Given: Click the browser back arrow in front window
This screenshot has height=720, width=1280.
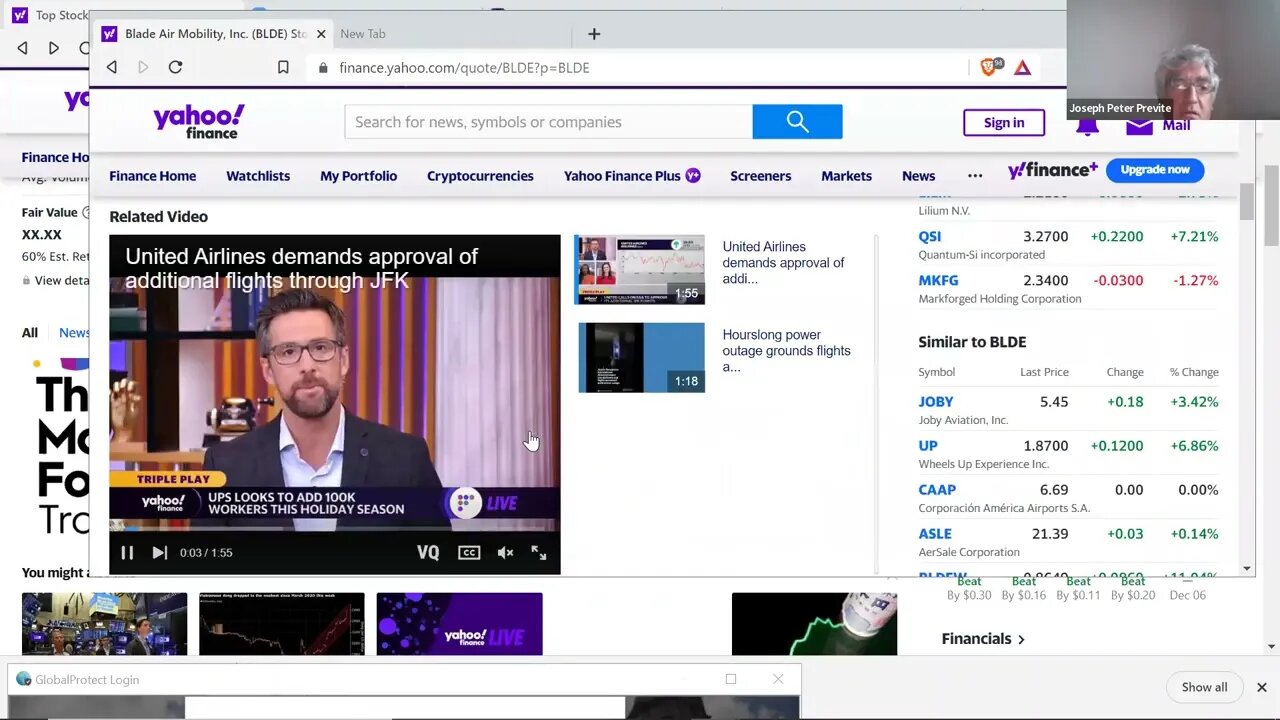Looking at the screenshot, I should [112, 67].
